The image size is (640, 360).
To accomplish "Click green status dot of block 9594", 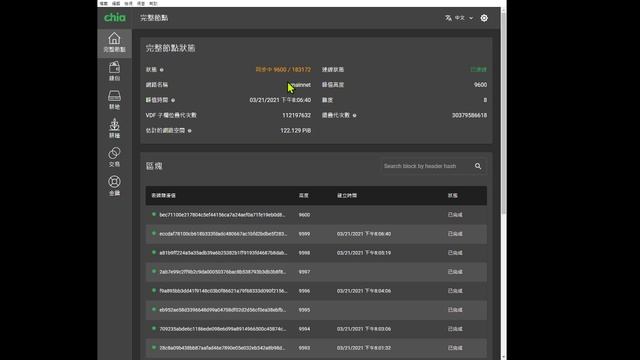I will (x=154, y=329).
